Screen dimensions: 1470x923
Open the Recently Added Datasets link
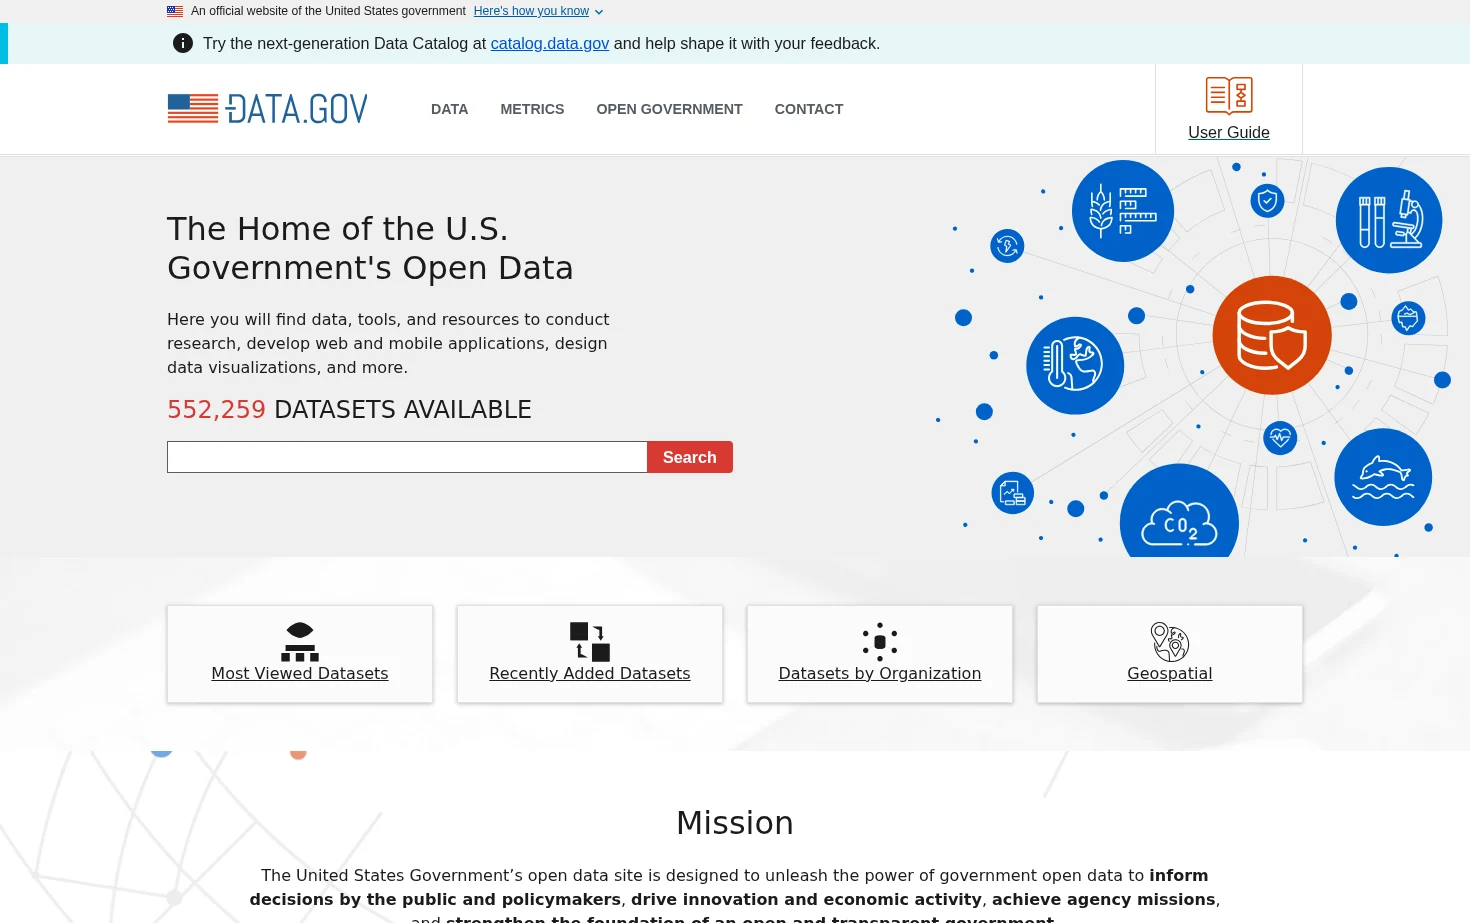[x=590, y=673]
